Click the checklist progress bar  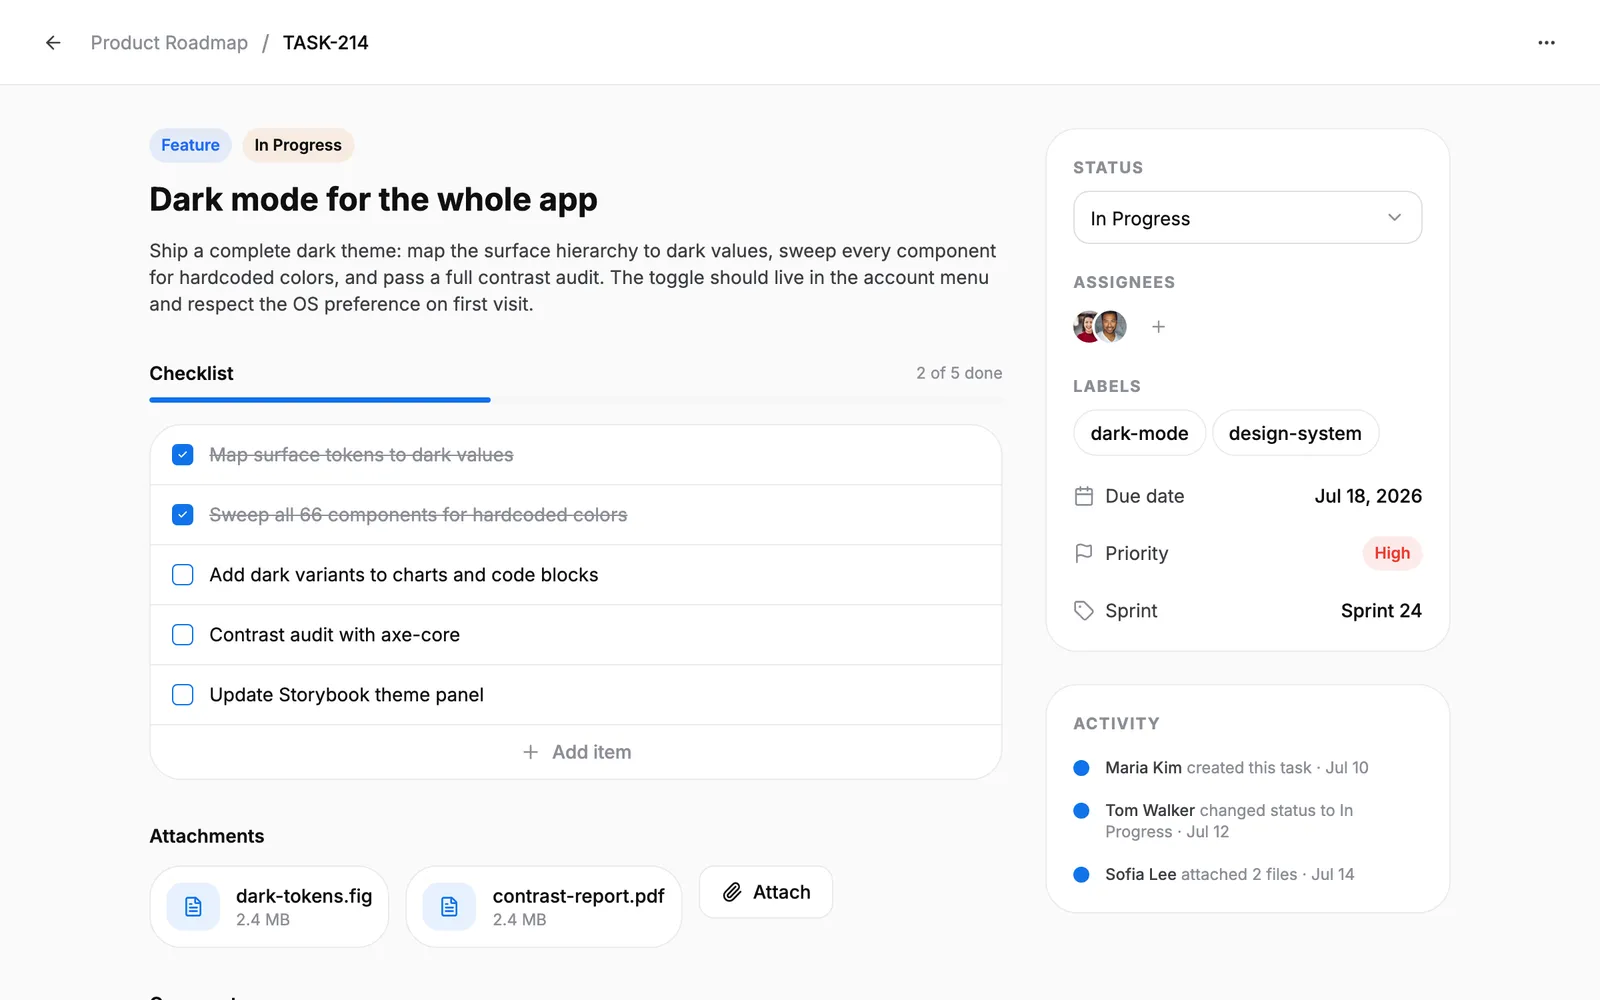tap(576, 400)
